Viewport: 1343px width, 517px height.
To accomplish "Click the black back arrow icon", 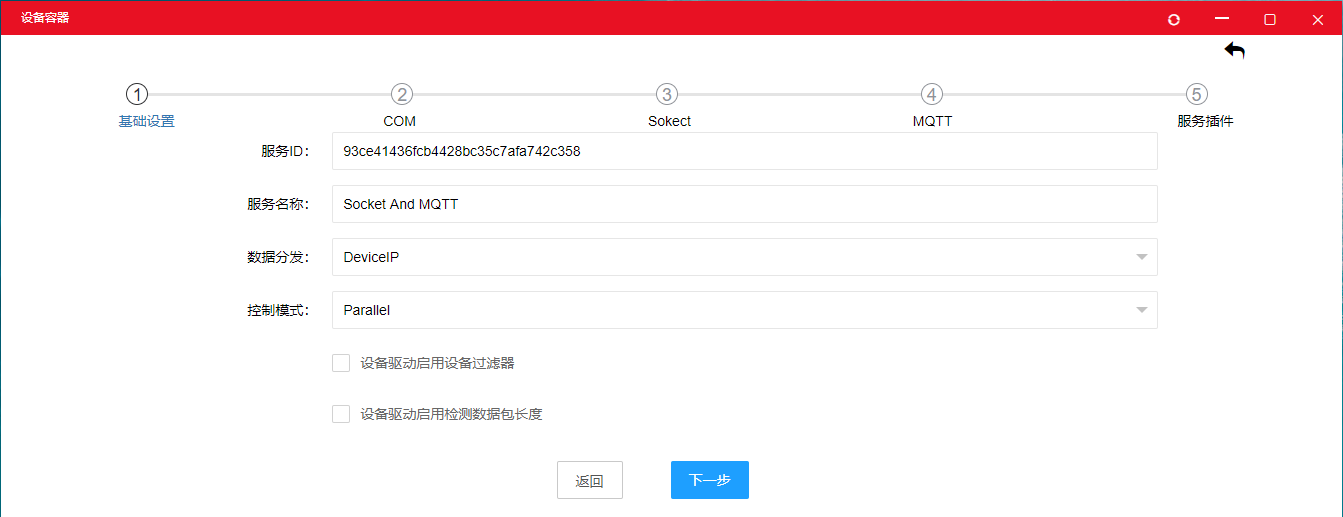I will 1235,51.
